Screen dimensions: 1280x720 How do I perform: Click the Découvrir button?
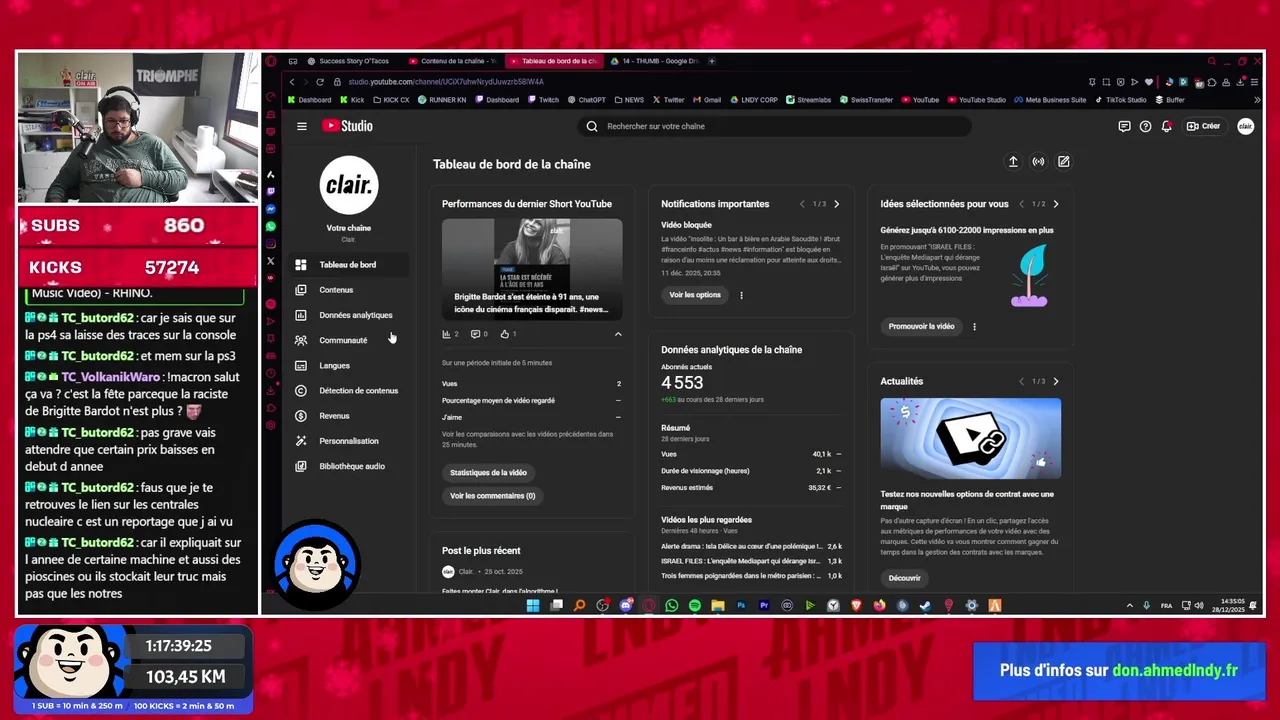904,578
